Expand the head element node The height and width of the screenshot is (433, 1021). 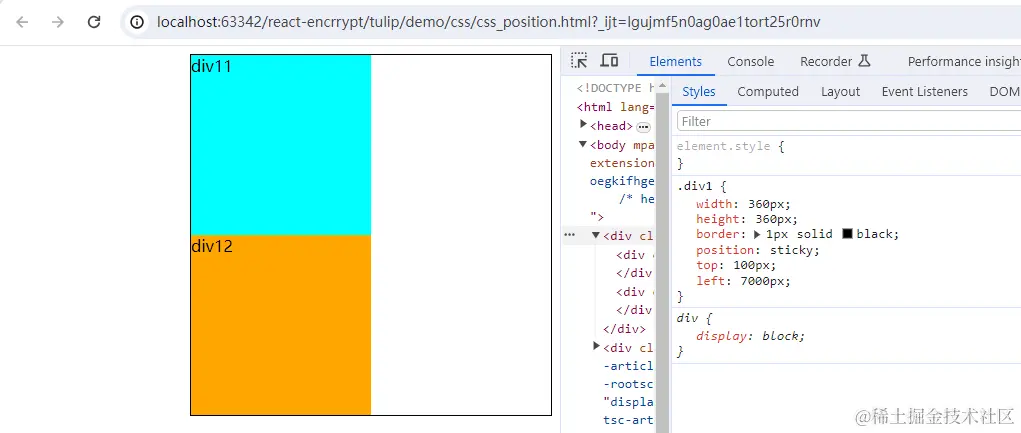click(583, 124)
